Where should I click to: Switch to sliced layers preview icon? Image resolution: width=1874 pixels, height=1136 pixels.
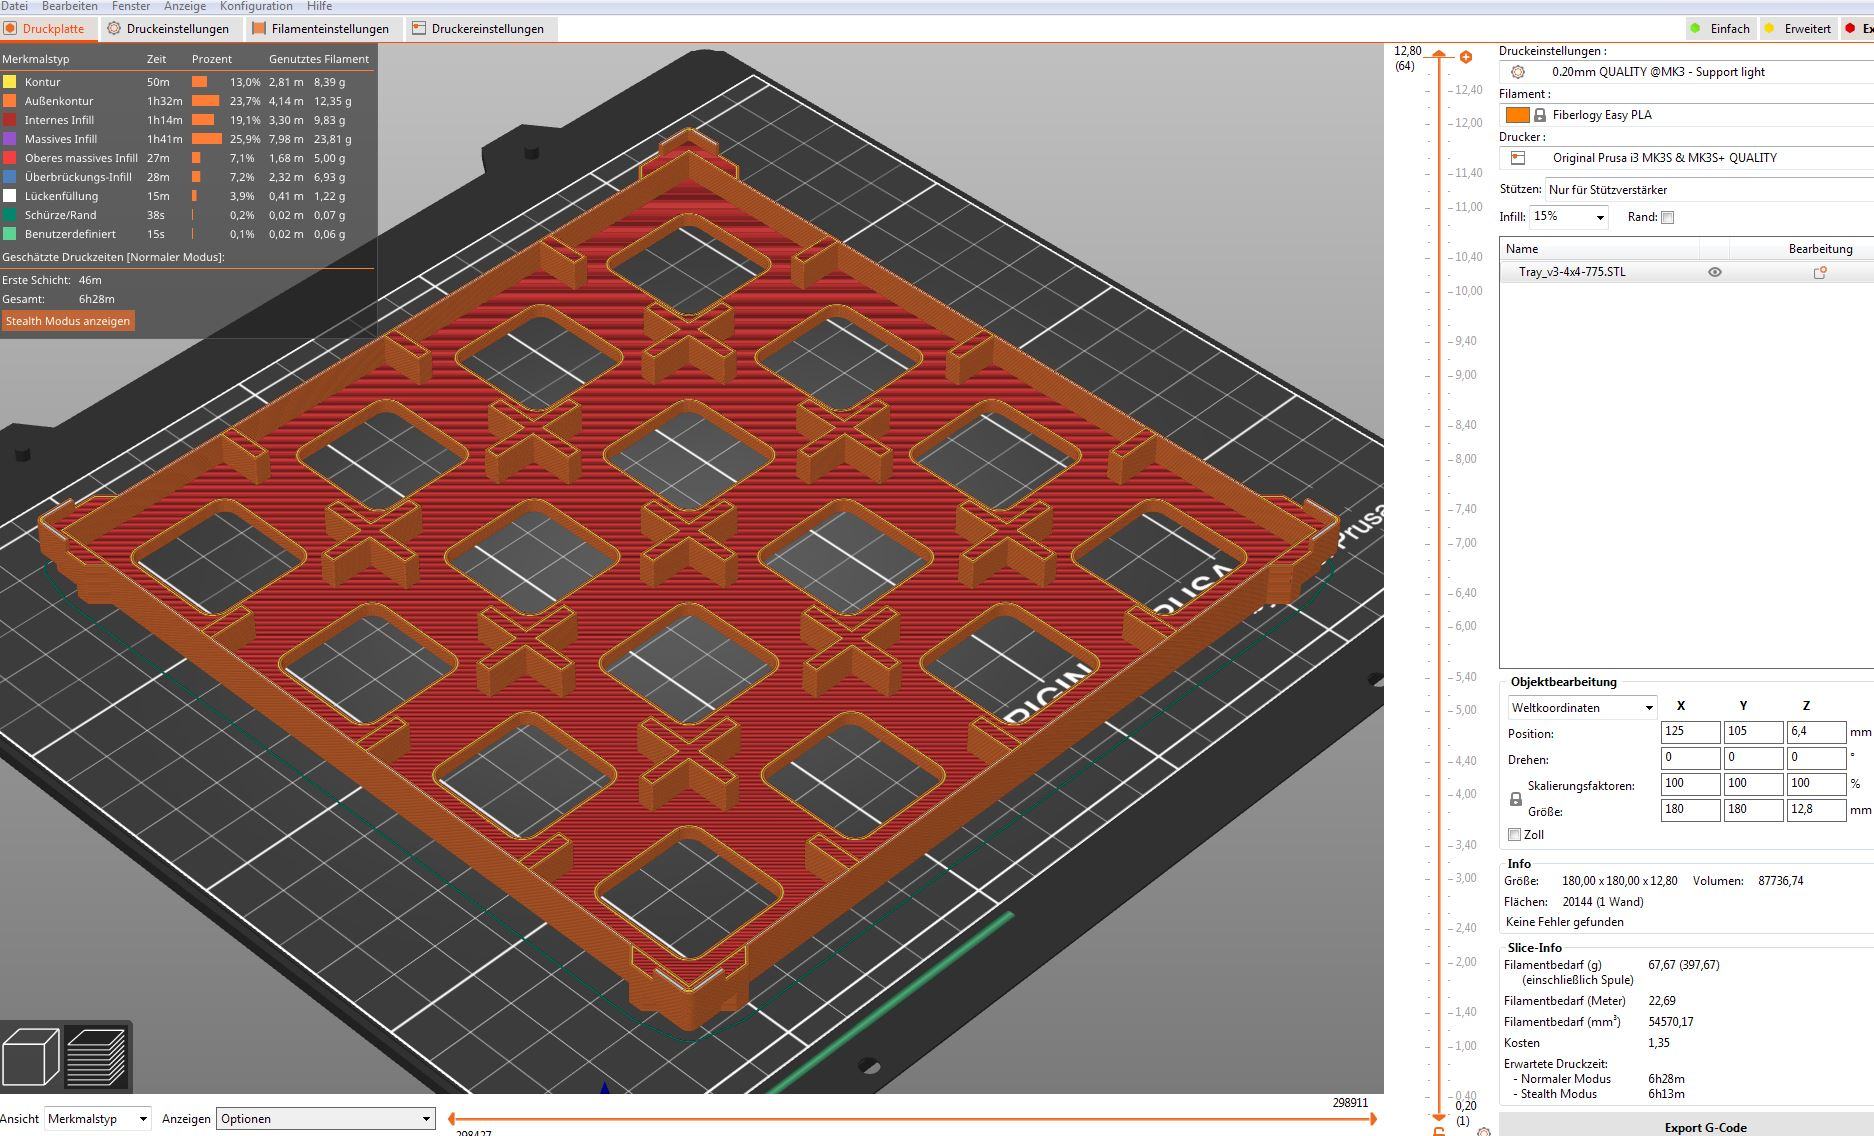coord(96,1056)
